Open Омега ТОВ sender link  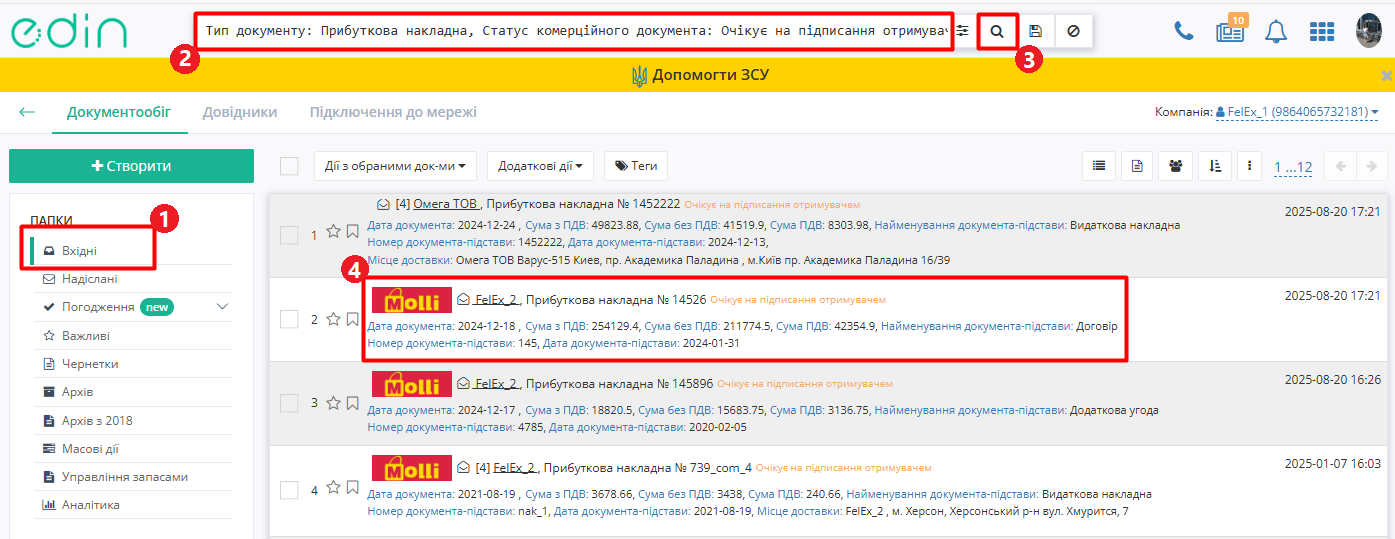[x=447, y=203]
